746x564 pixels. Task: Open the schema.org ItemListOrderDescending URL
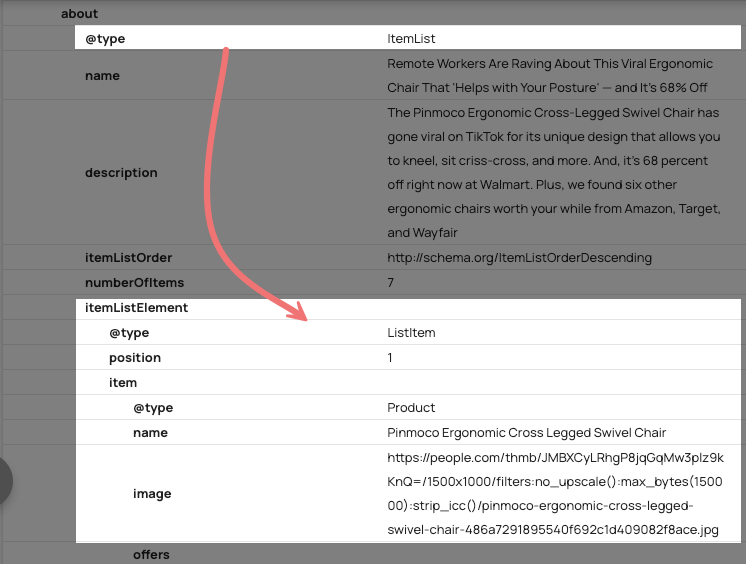519,257
